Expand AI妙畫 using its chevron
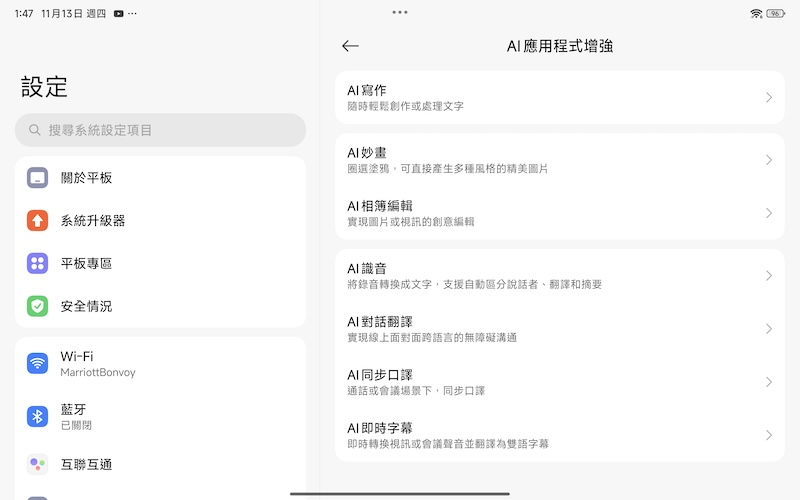 pyautogui.click(x=768, y=160)
